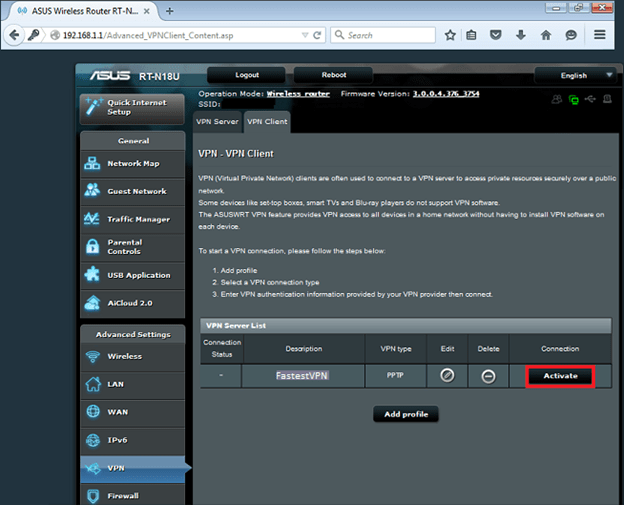Open a new browser tab
Image resolution: width=624 pixels, height=505 pixels.
(170, 11)
